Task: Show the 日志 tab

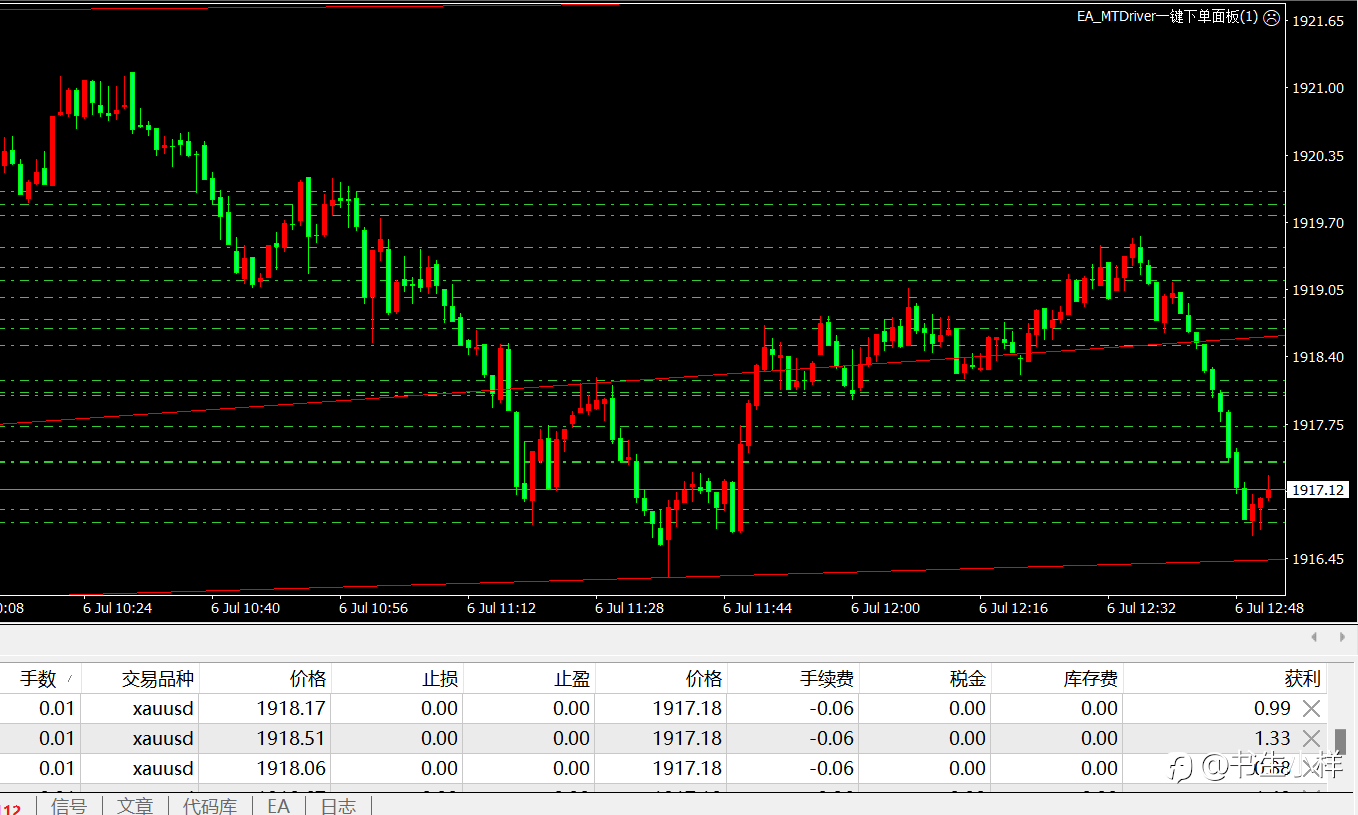Action: pos(338,806)
